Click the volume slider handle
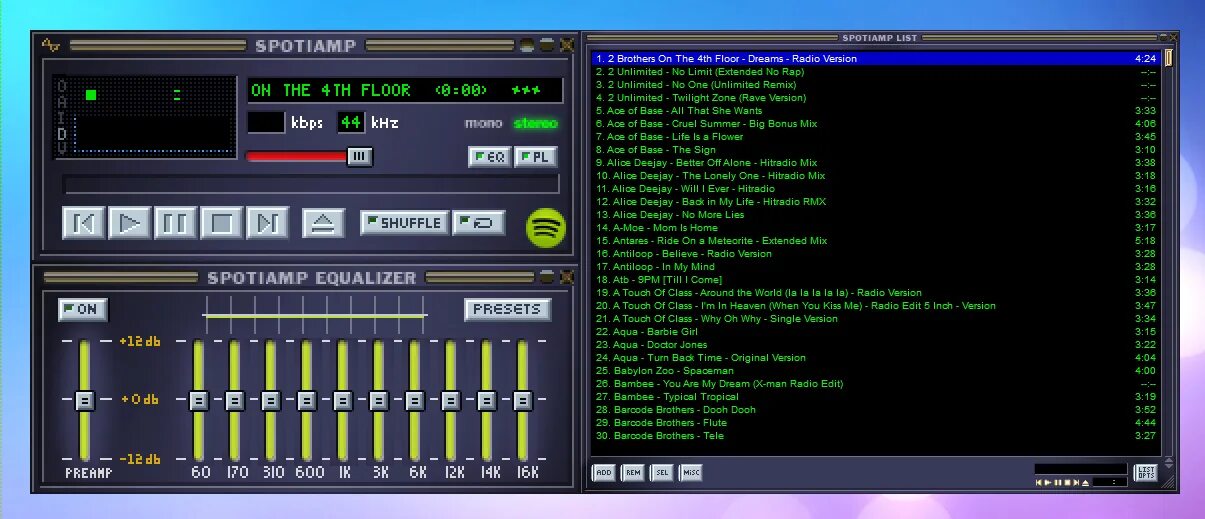 (x=360, y=156)
